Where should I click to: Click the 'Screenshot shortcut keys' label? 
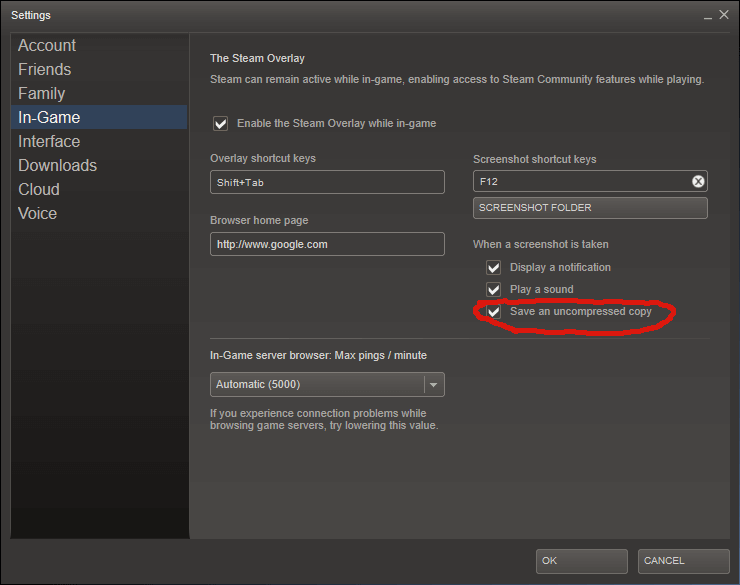(x=535, y=159)
